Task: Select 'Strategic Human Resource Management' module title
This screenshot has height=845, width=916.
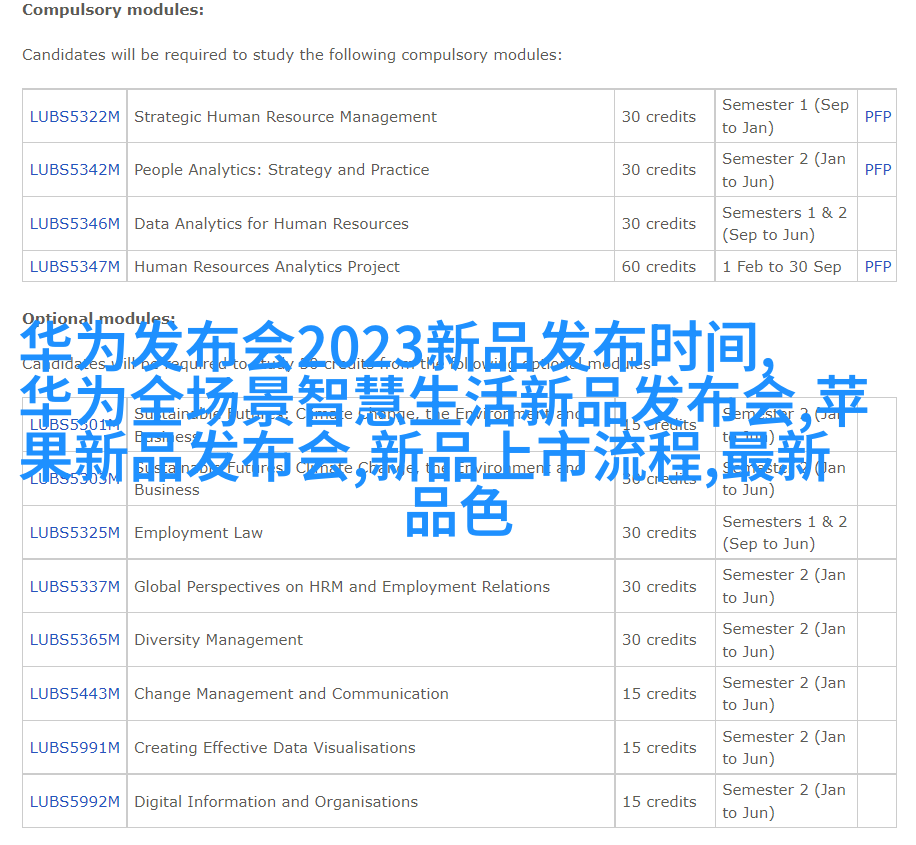Action: 285,117
